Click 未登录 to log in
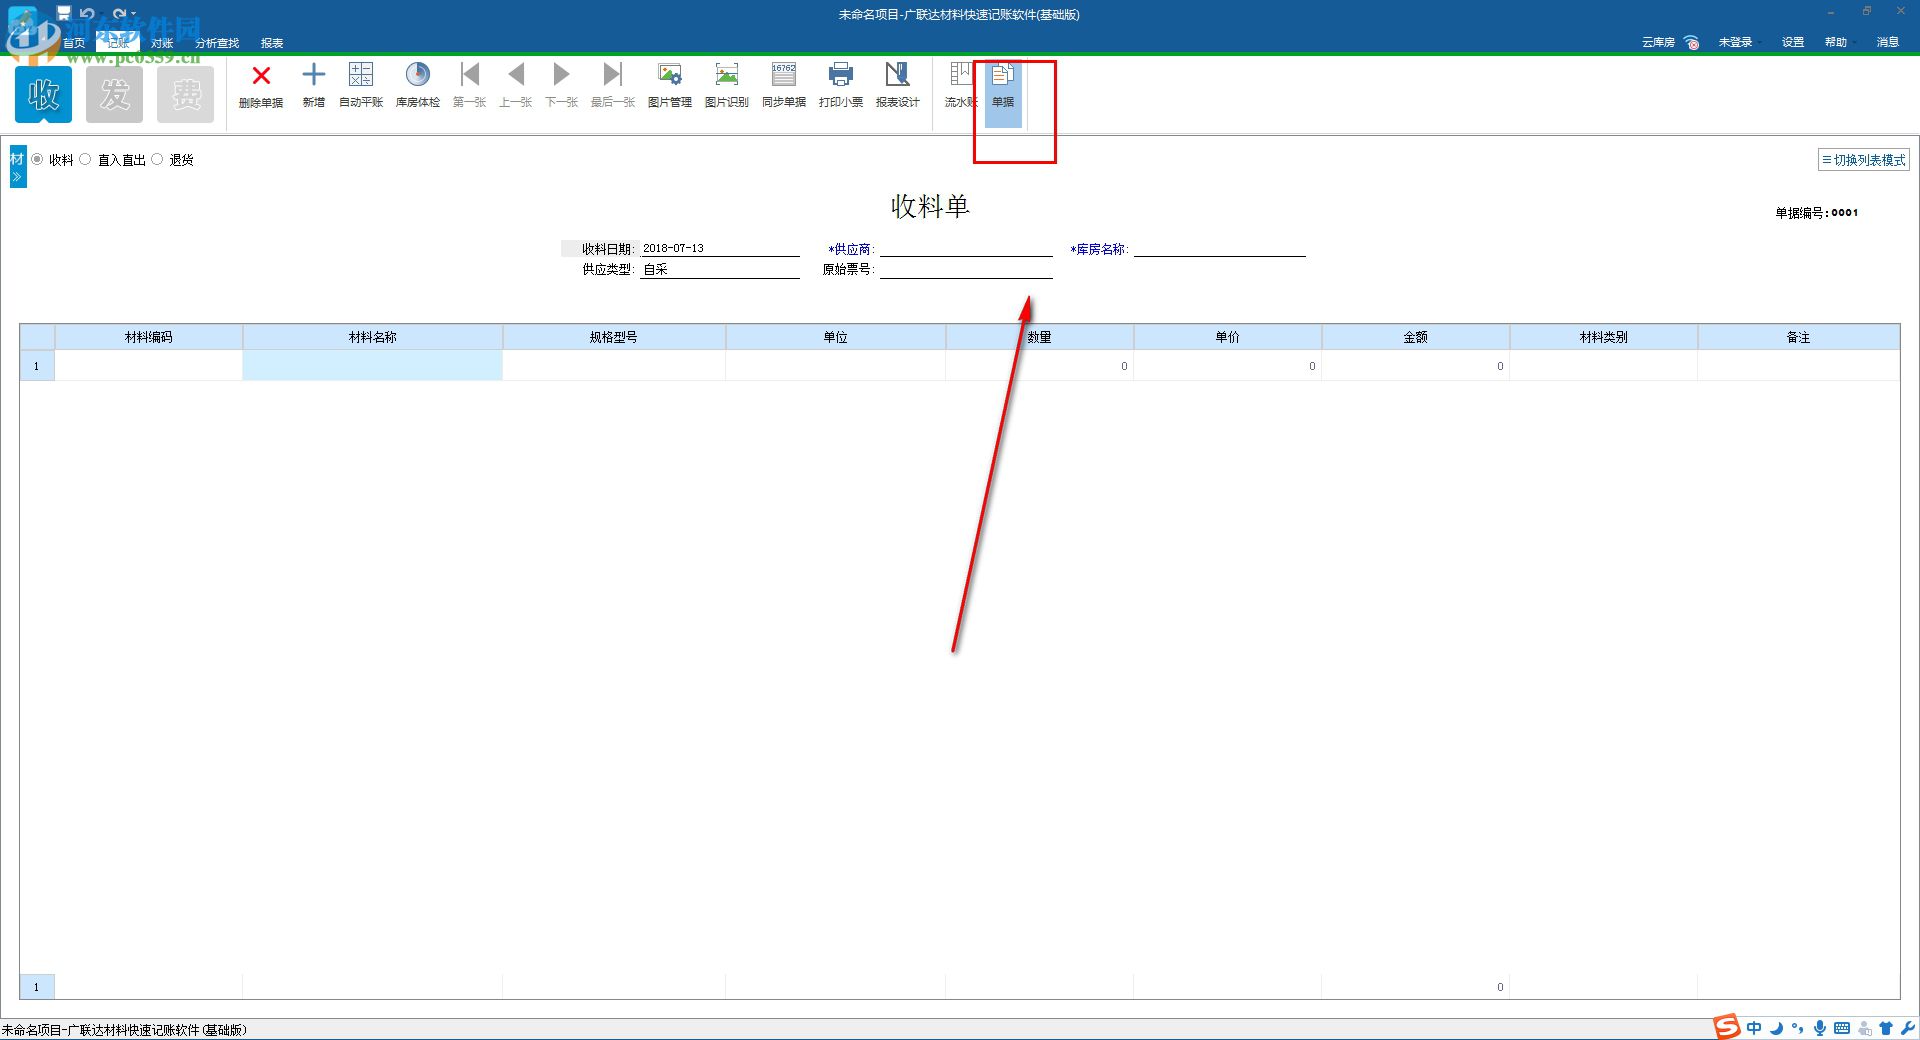The width and height of the screenshot is (1920, 1040). coord(1735,42)
